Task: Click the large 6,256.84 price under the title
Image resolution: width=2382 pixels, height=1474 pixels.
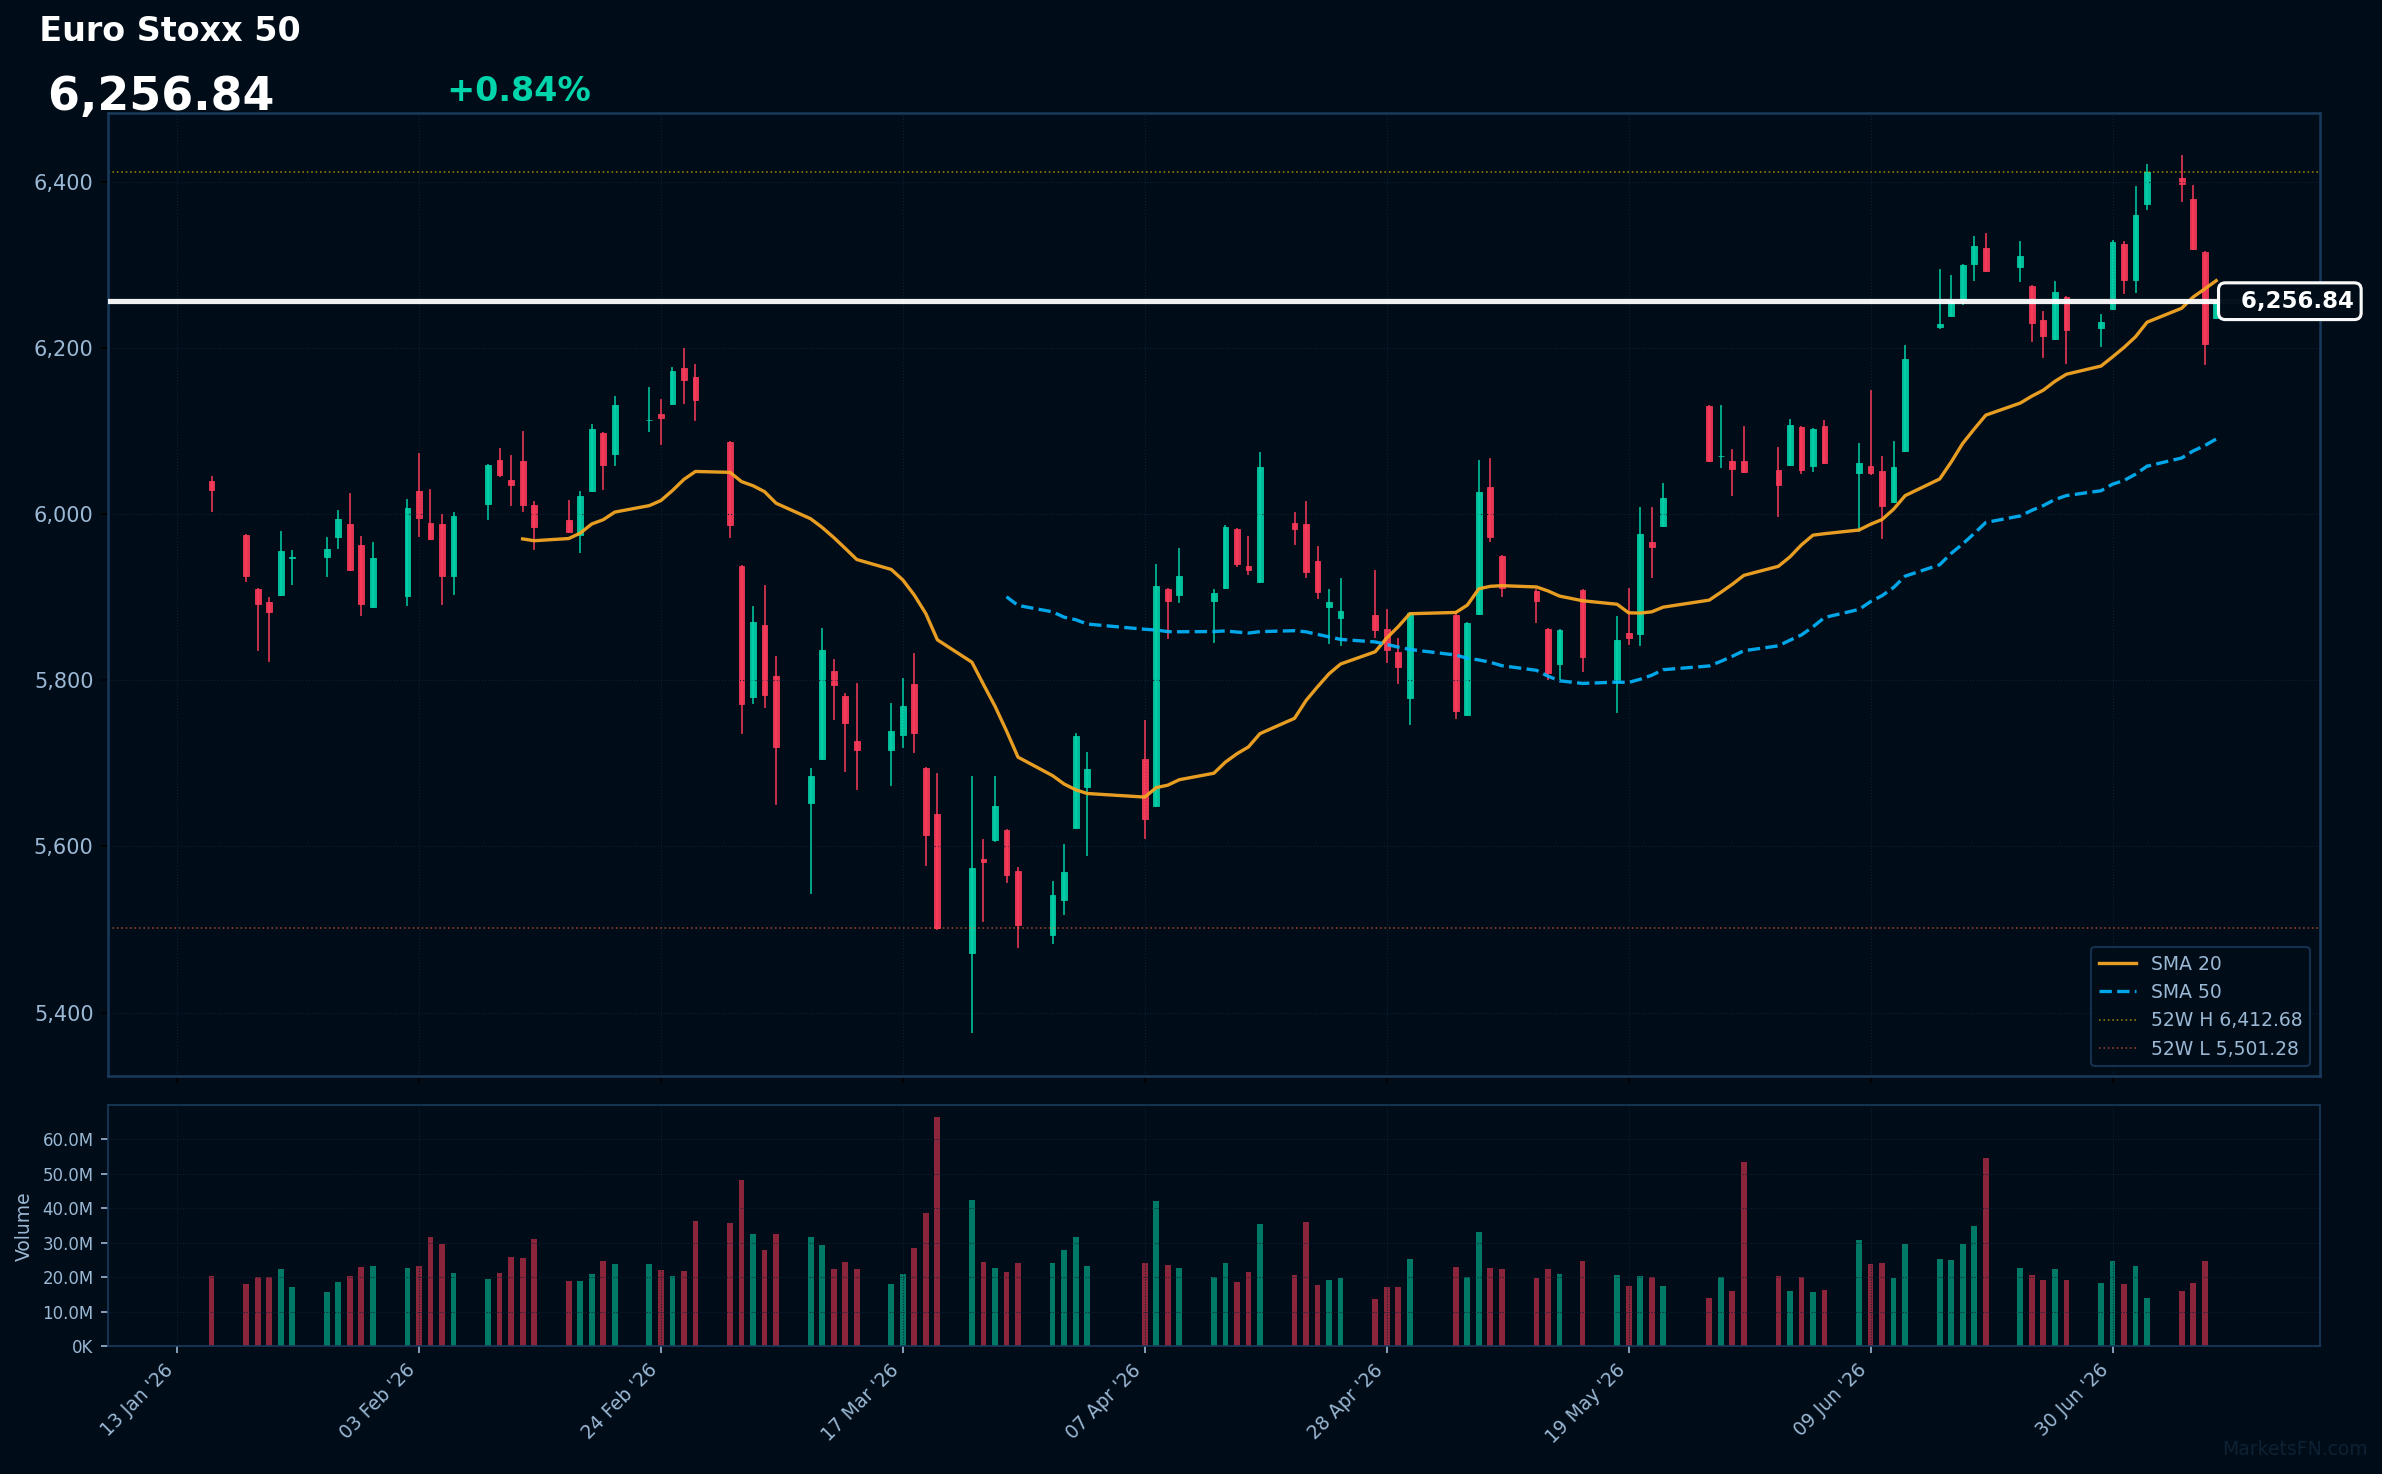Action: [x=161, y=95]
